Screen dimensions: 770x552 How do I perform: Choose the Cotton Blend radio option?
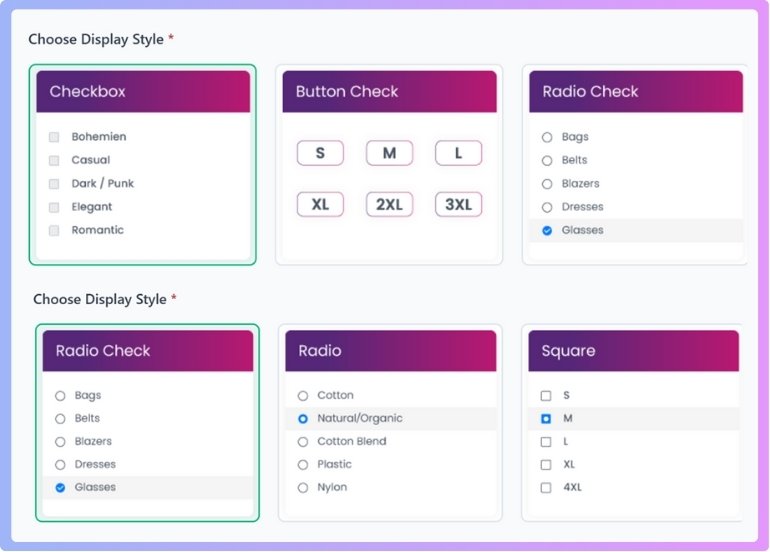click(303, 442)
